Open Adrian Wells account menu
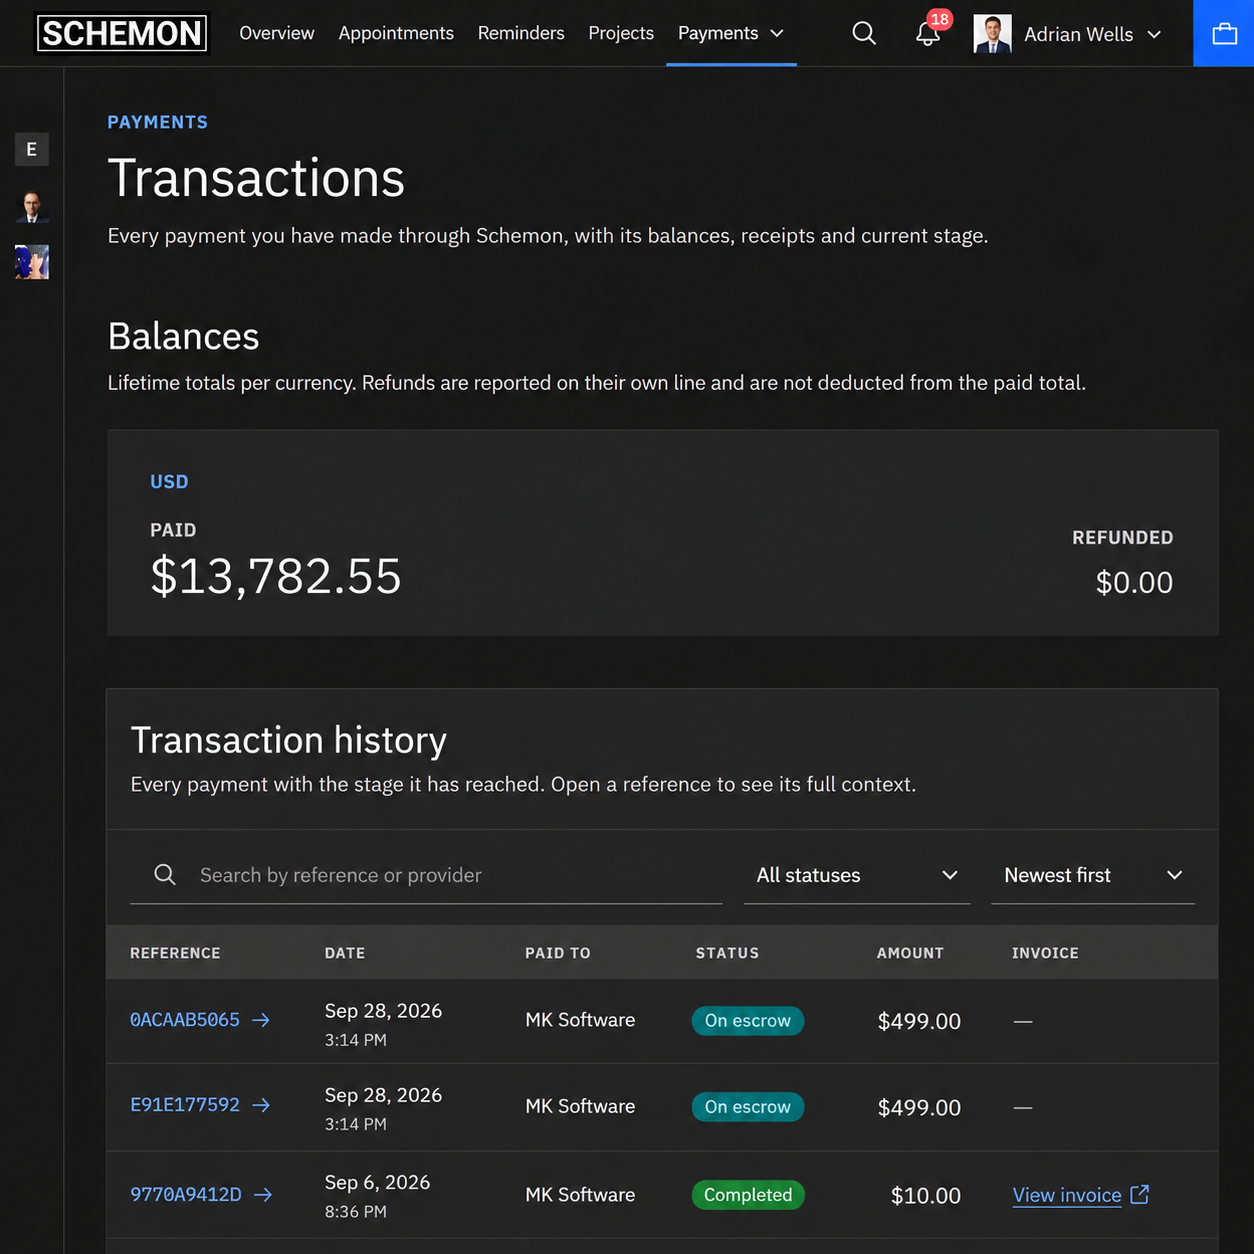This screenshot has height=1254, width=1254. click(1068, 33)
